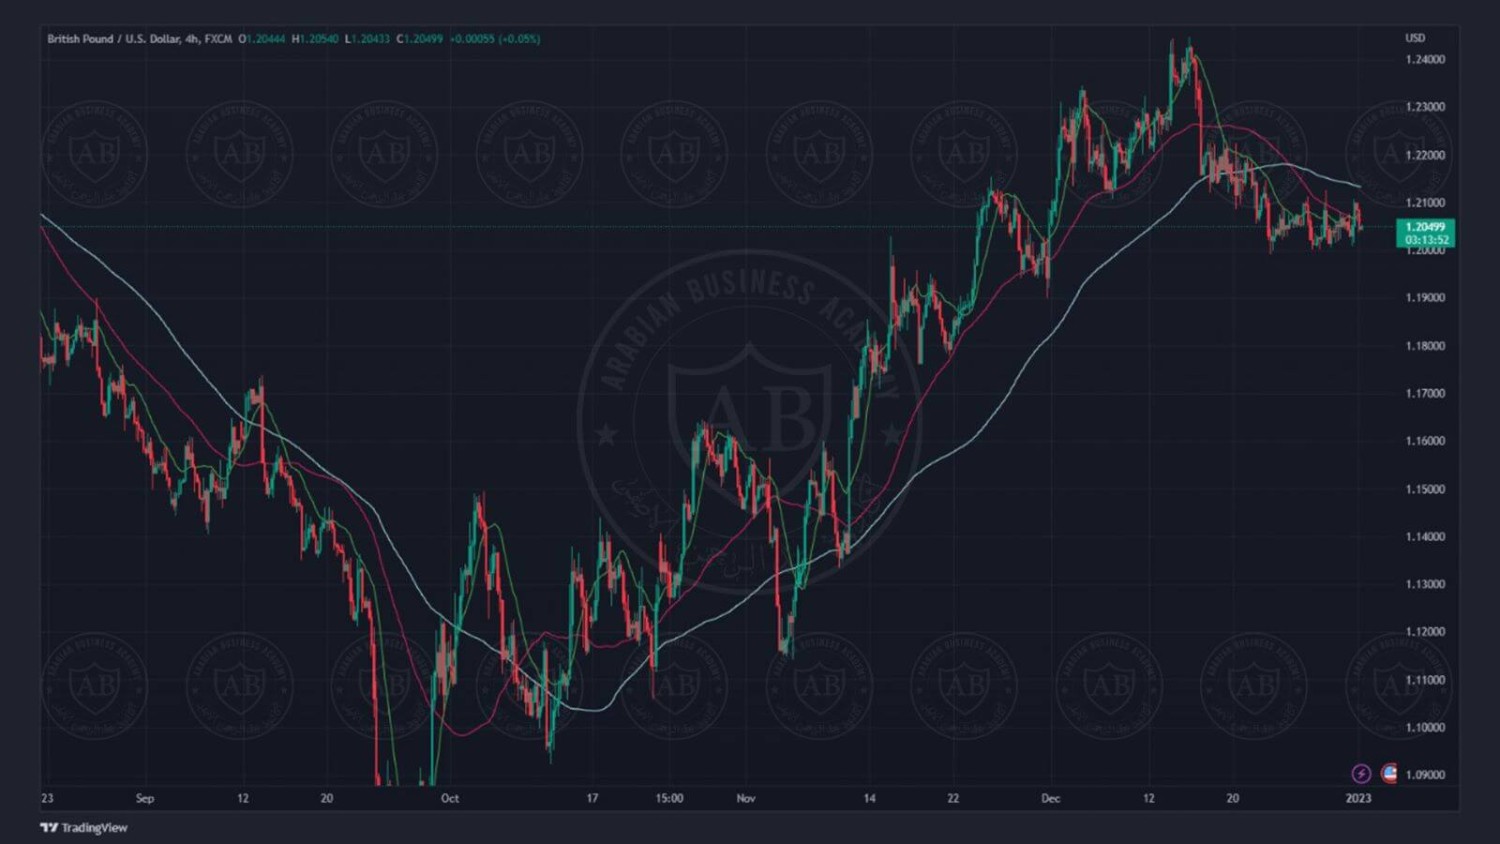Click the 14 date label on the time axis

click(x=870, y=798)
